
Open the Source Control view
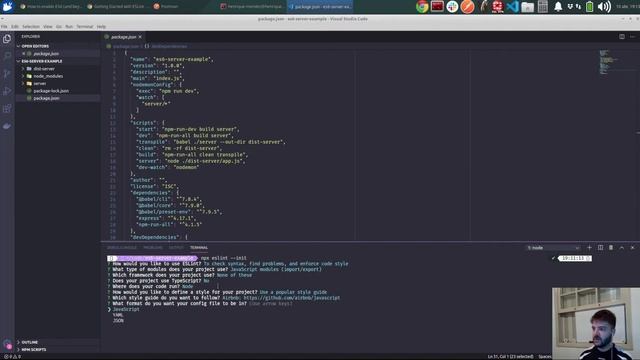click(x=7, y=73)
